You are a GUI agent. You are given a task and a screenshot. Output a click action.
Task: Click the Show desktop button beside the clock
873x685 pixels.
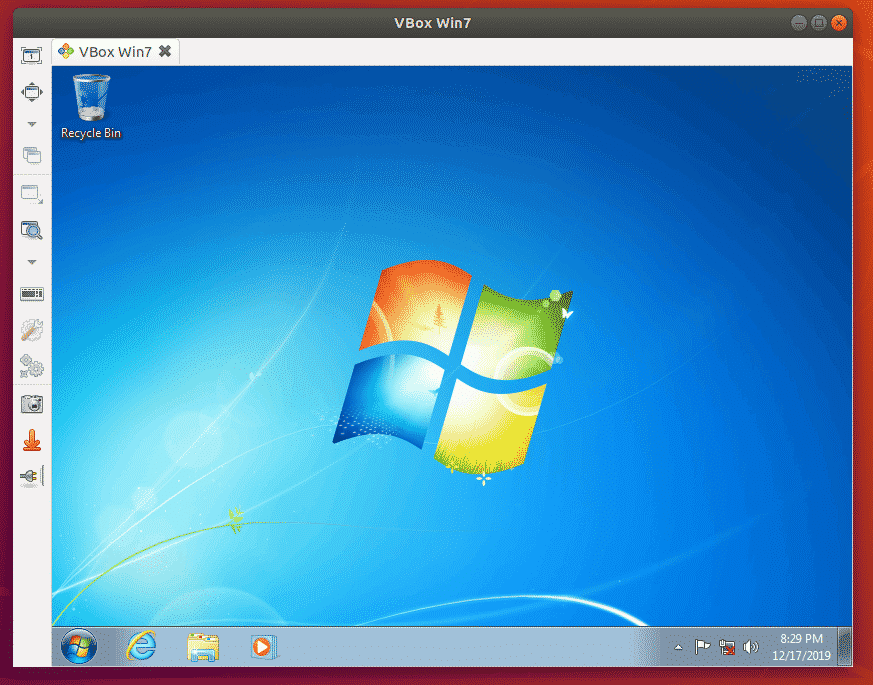click(845, 647)
